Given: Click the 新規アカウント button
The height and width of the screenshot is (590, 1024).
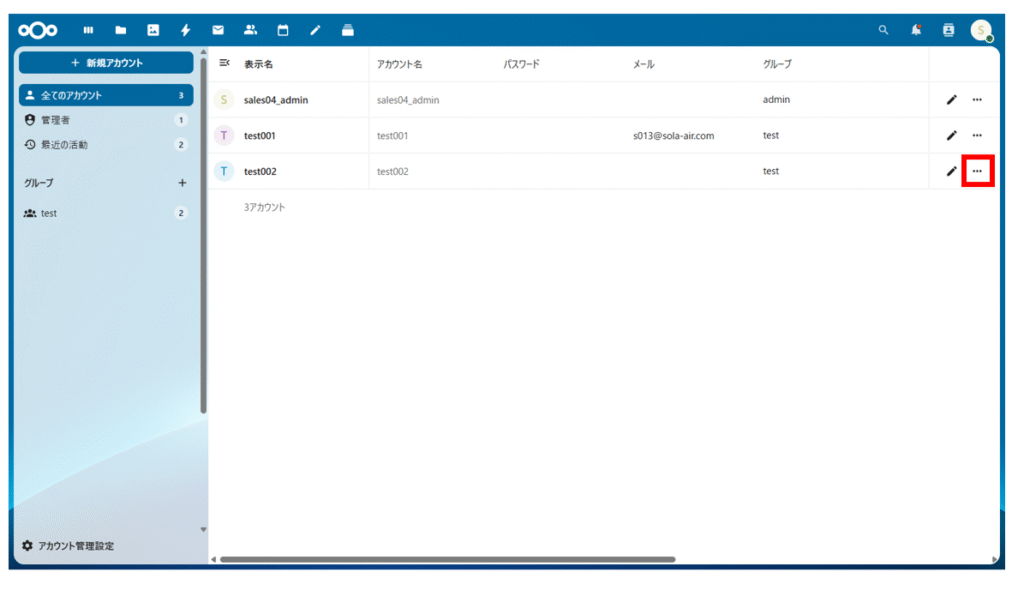Looking at the screenshot, I should [x=106, y=62].
